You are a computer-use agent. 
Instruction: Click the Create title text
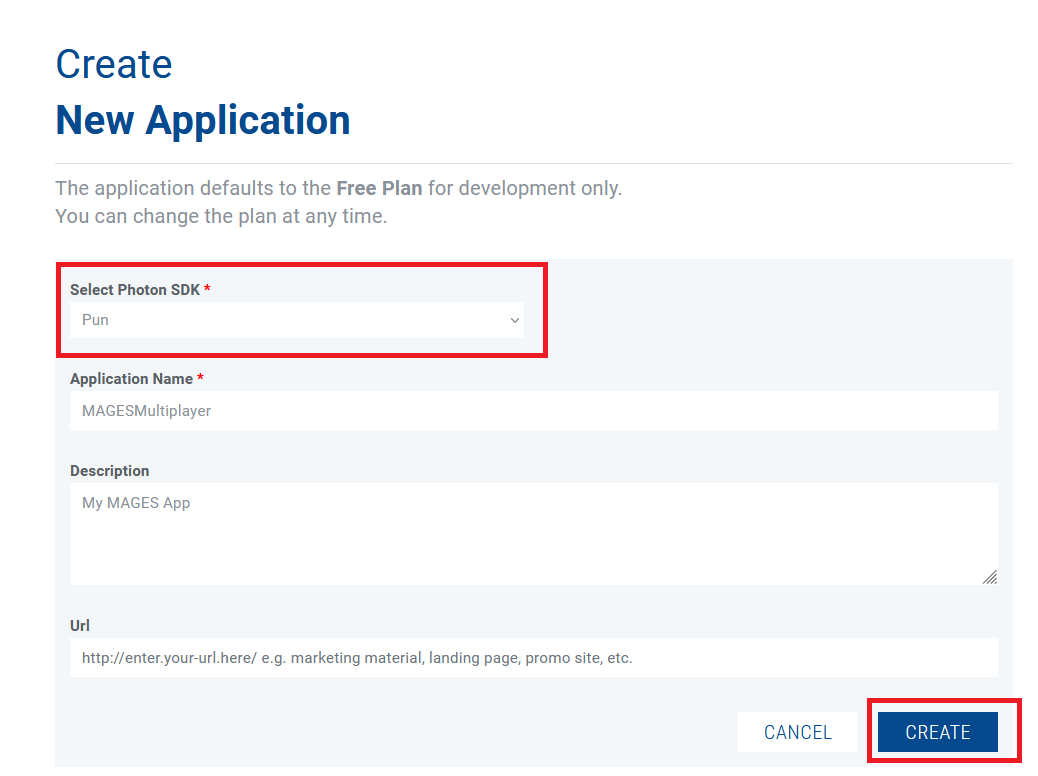click(114, 64)
